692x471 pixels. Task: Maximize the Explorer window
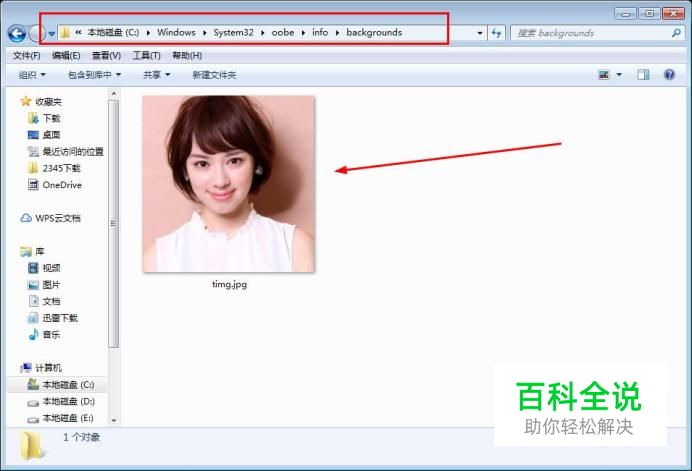(x=649, y=13)
